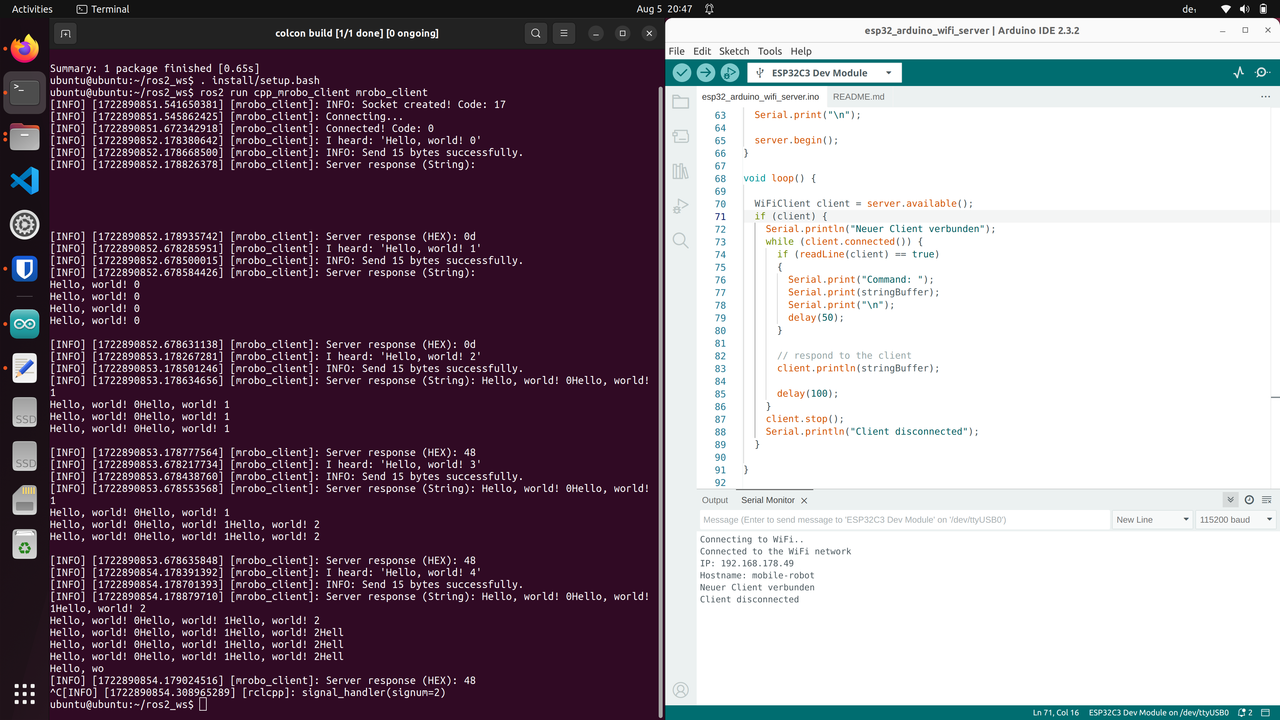Viewport: 1280px width, 720px height.
Task: Open Visual Studio Code from the dock
Action: point(25,180)
